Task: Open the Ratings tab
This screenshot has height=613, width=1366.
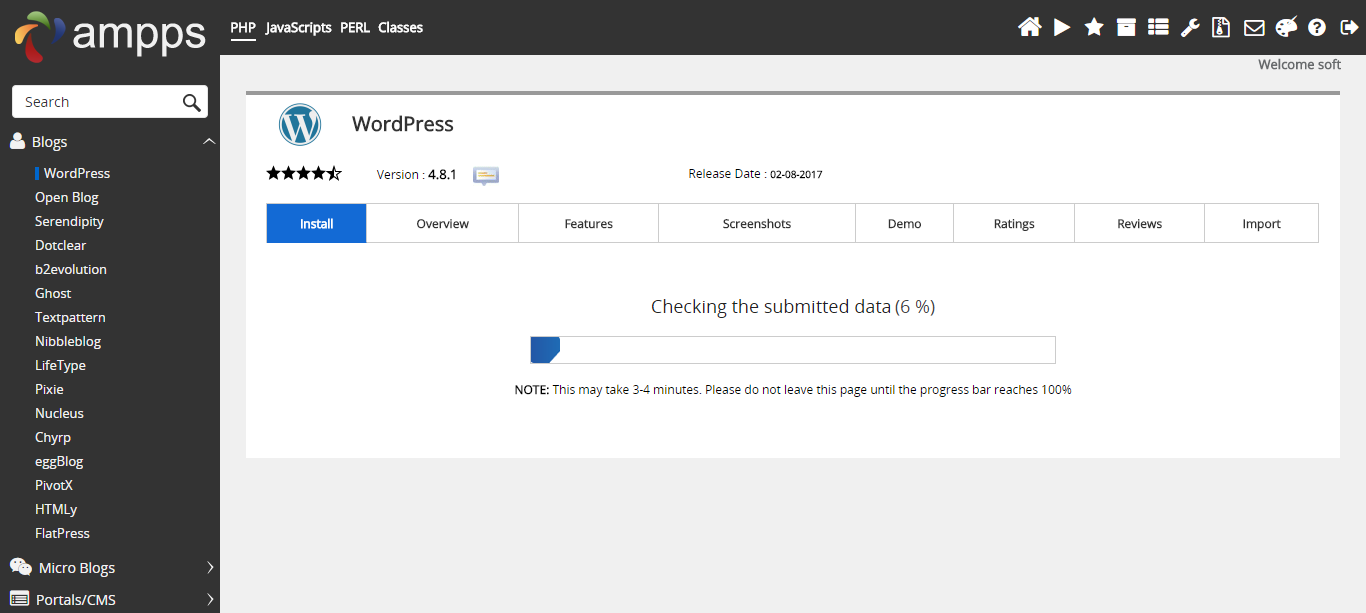Action: point(1014,224)
